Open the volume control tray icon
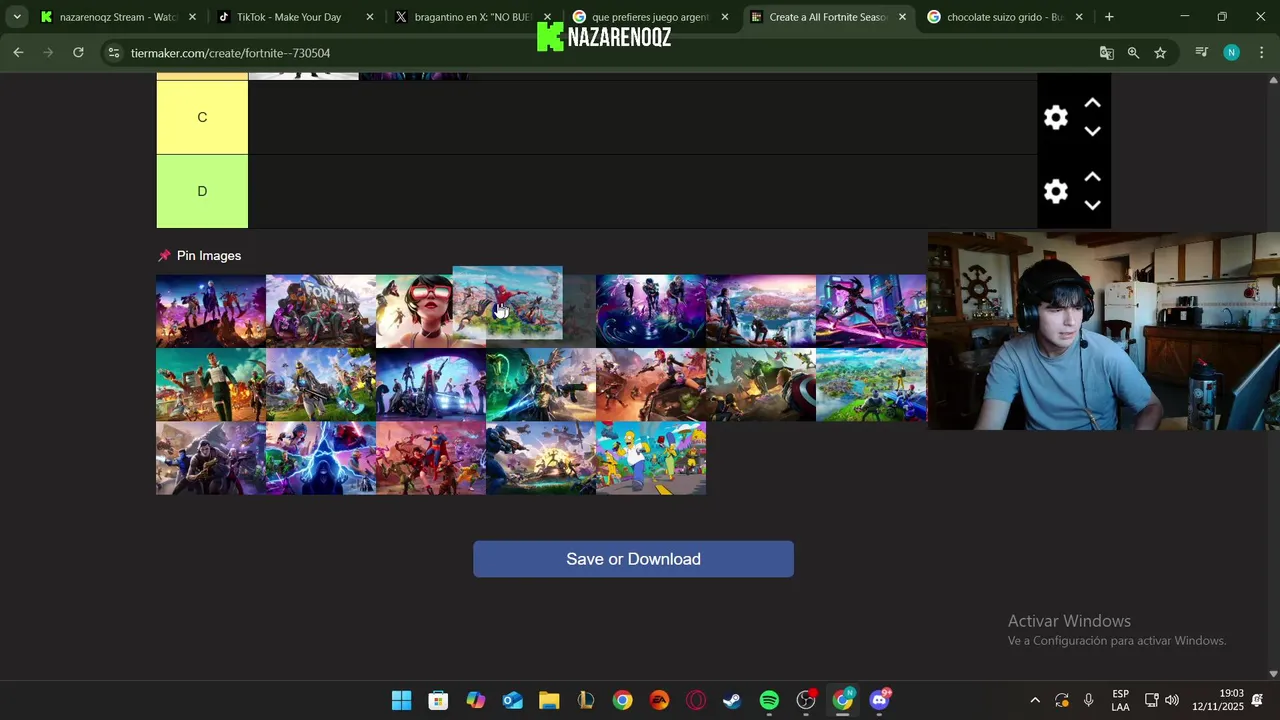The height and width of the screenshot is (720, 1280). point(1172,700)
